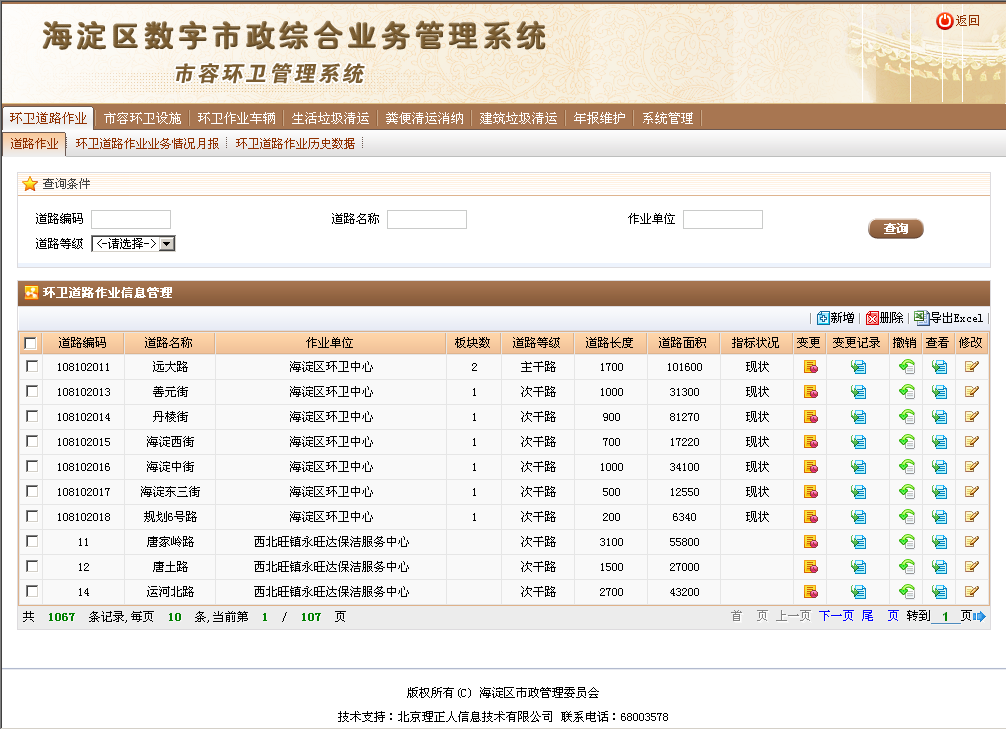Click 撤销 icon for 海淀西街
1006x730 pixels.
[x=907, y=442]
